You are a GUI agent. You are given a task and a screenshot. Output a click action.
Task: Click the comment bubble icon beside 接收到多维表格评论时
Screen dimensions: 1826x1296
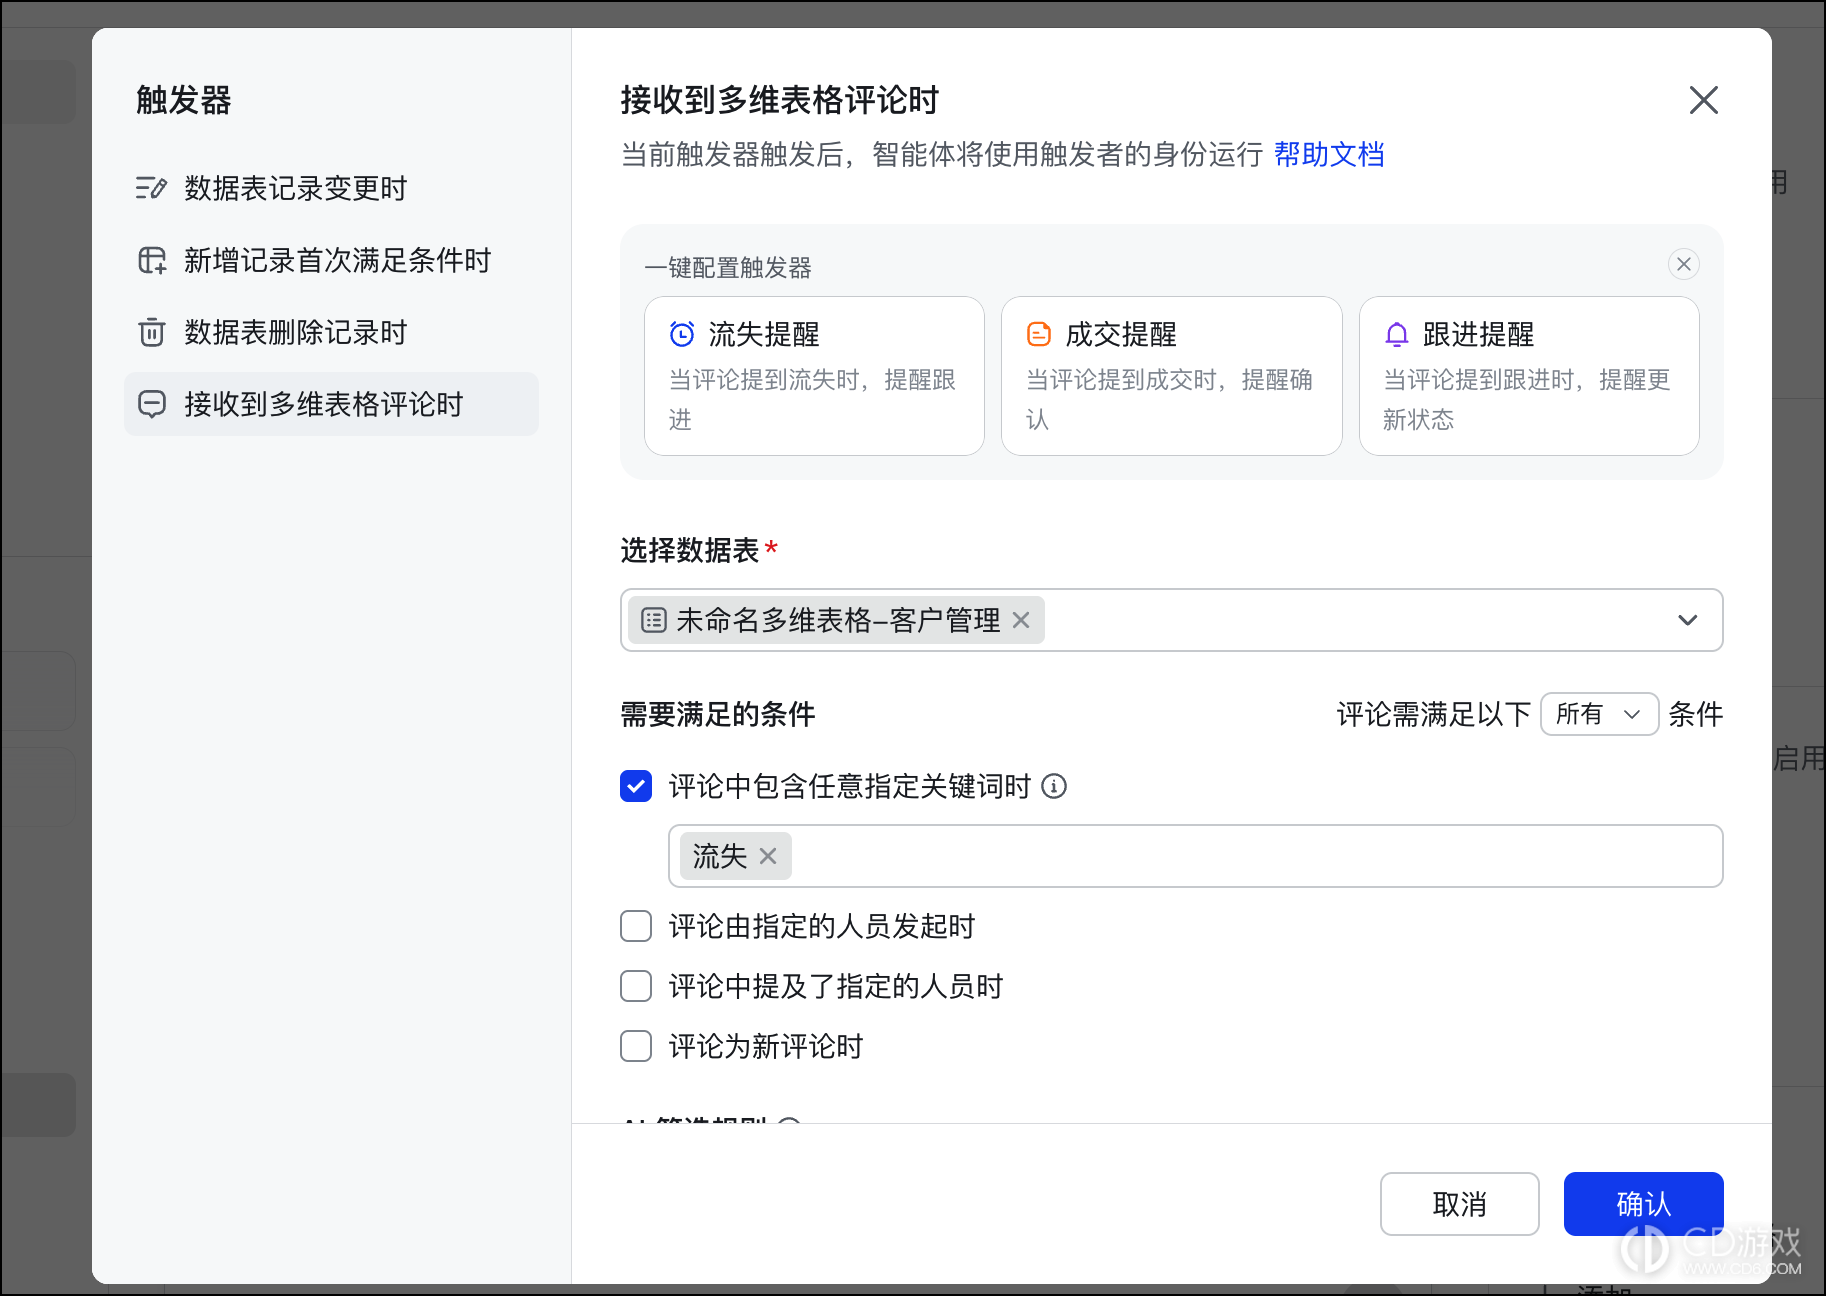(x=152, y=404)
